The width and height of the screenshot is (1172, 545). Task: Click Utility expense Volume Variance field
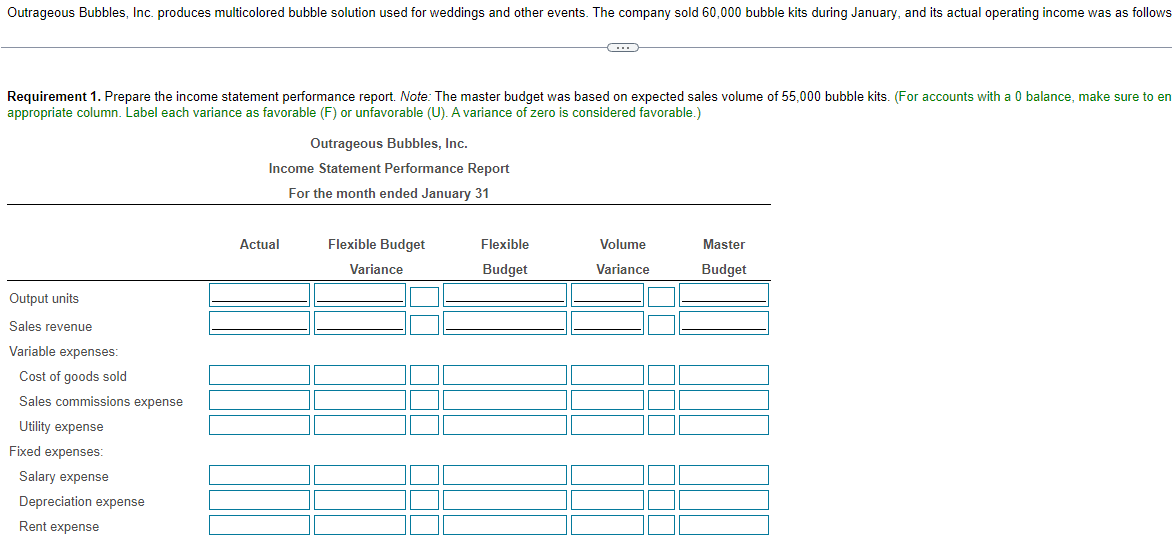[x=607, y=425]
